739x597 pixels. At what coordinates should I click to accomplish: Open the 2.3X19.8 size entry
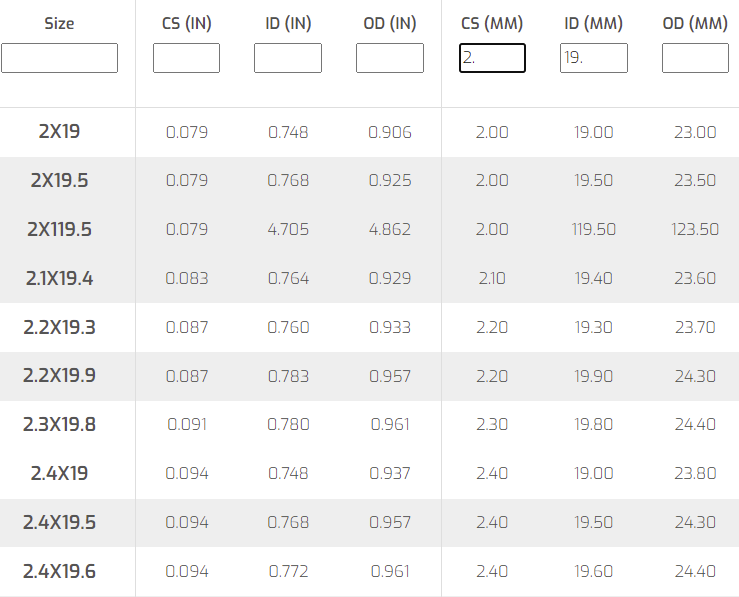[59, 424]
